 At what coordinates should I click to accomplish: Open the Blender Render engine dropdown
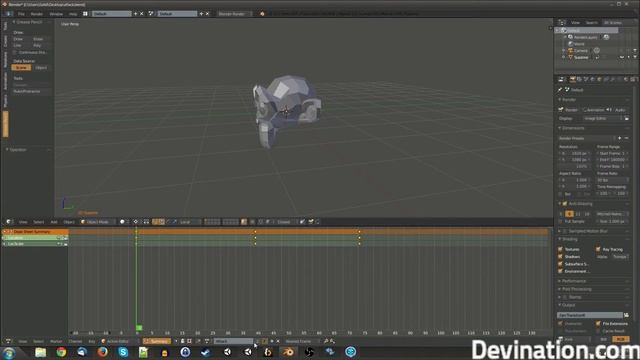point(234,14)
